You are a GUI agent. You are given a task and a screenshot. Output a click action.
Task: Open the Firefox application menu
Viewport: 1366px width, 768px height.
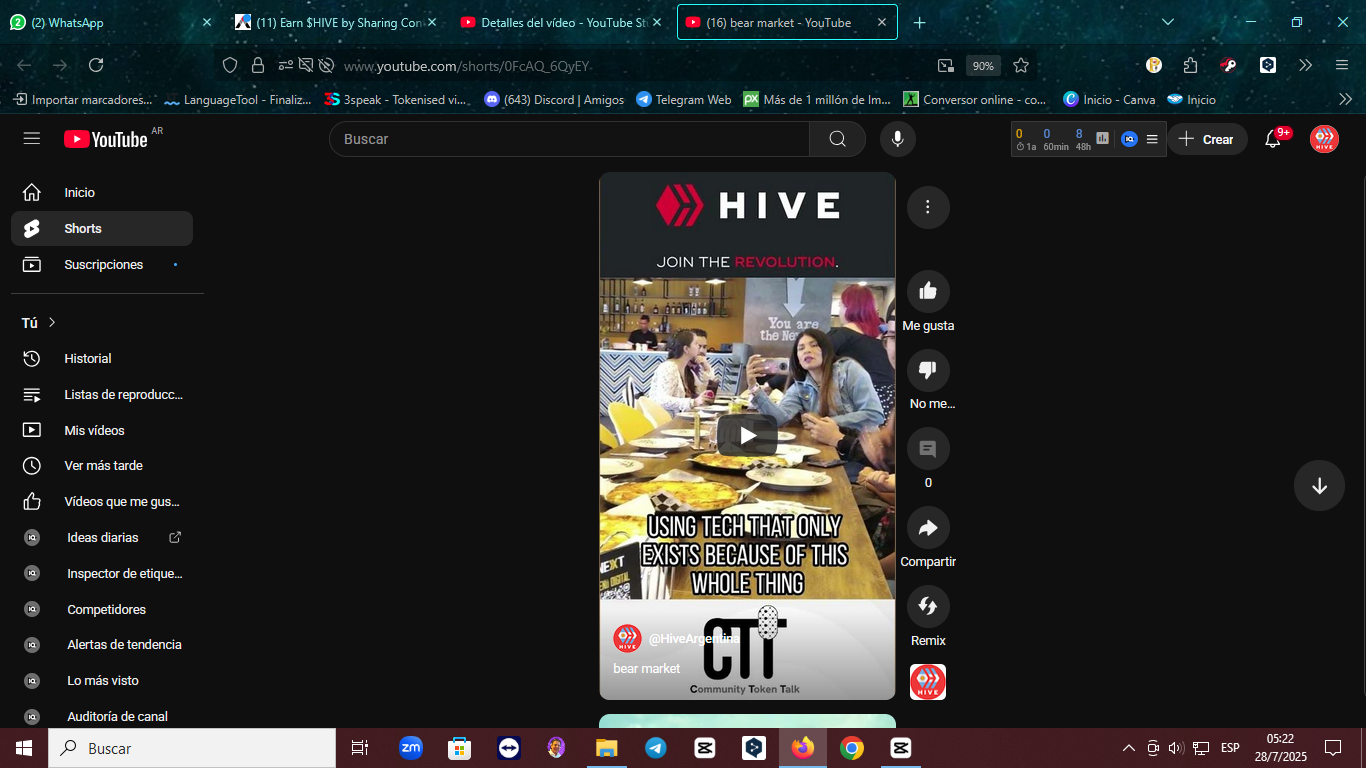(1342, 65)
